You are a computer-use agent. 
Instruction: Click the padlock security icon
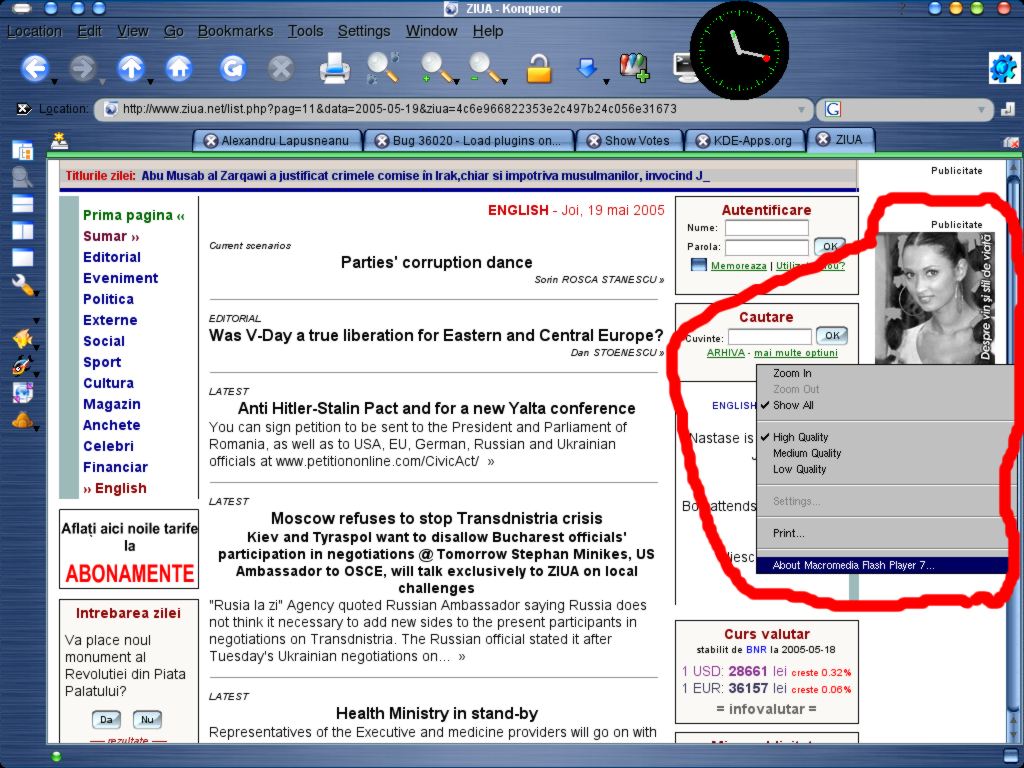pyautogui.click(x=539, y=68)
